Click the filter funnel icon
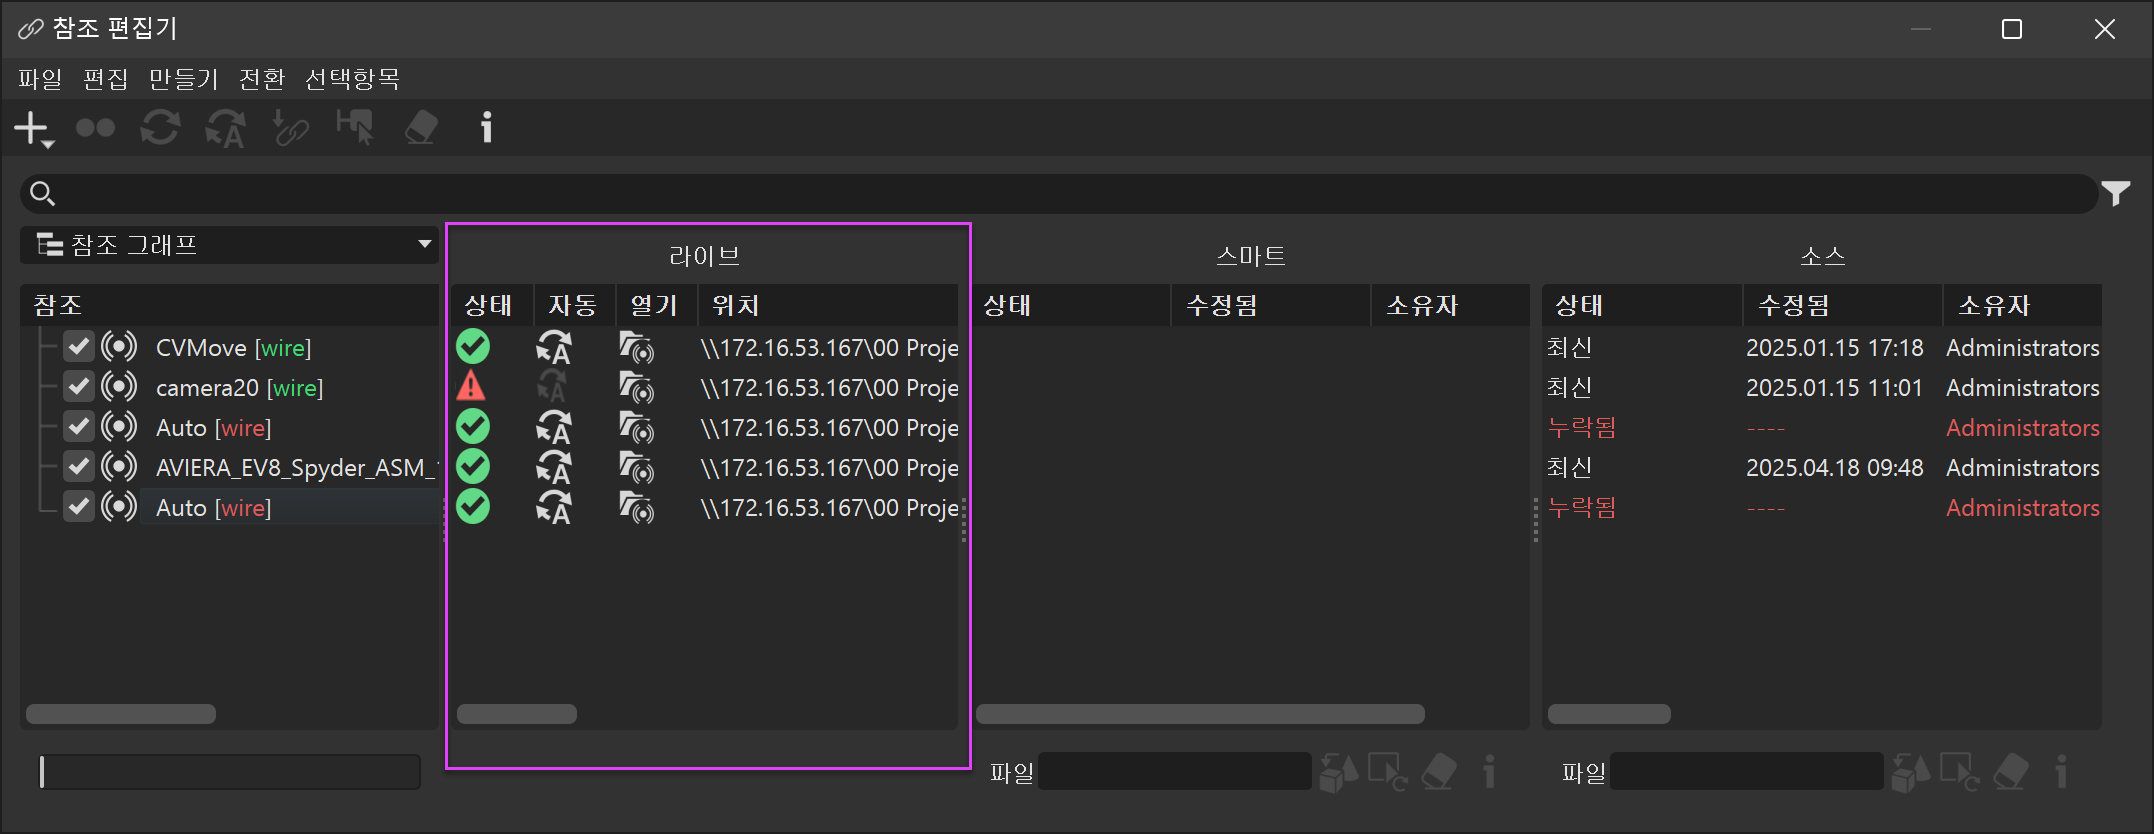The image size is (2154, 834). pos(2116,193)
